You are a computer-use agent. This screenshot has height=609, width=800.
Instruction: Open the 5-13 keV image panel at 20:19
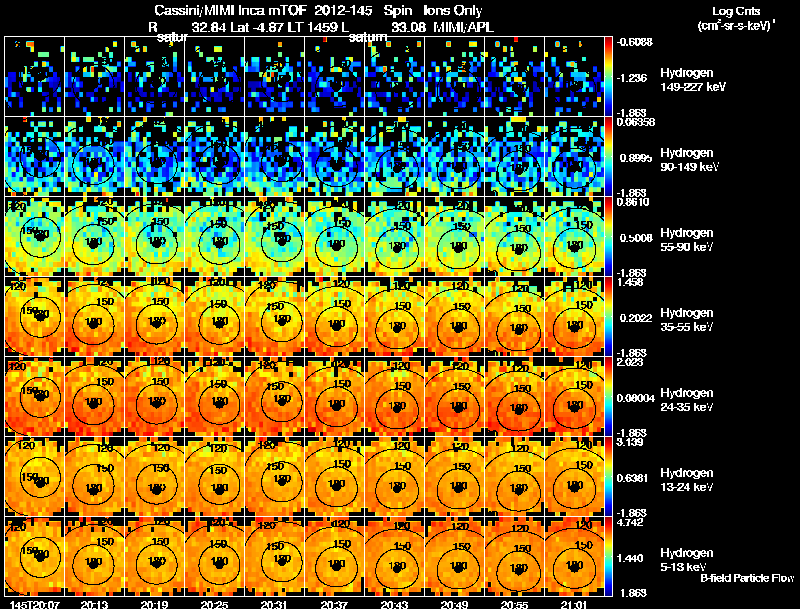155,557
